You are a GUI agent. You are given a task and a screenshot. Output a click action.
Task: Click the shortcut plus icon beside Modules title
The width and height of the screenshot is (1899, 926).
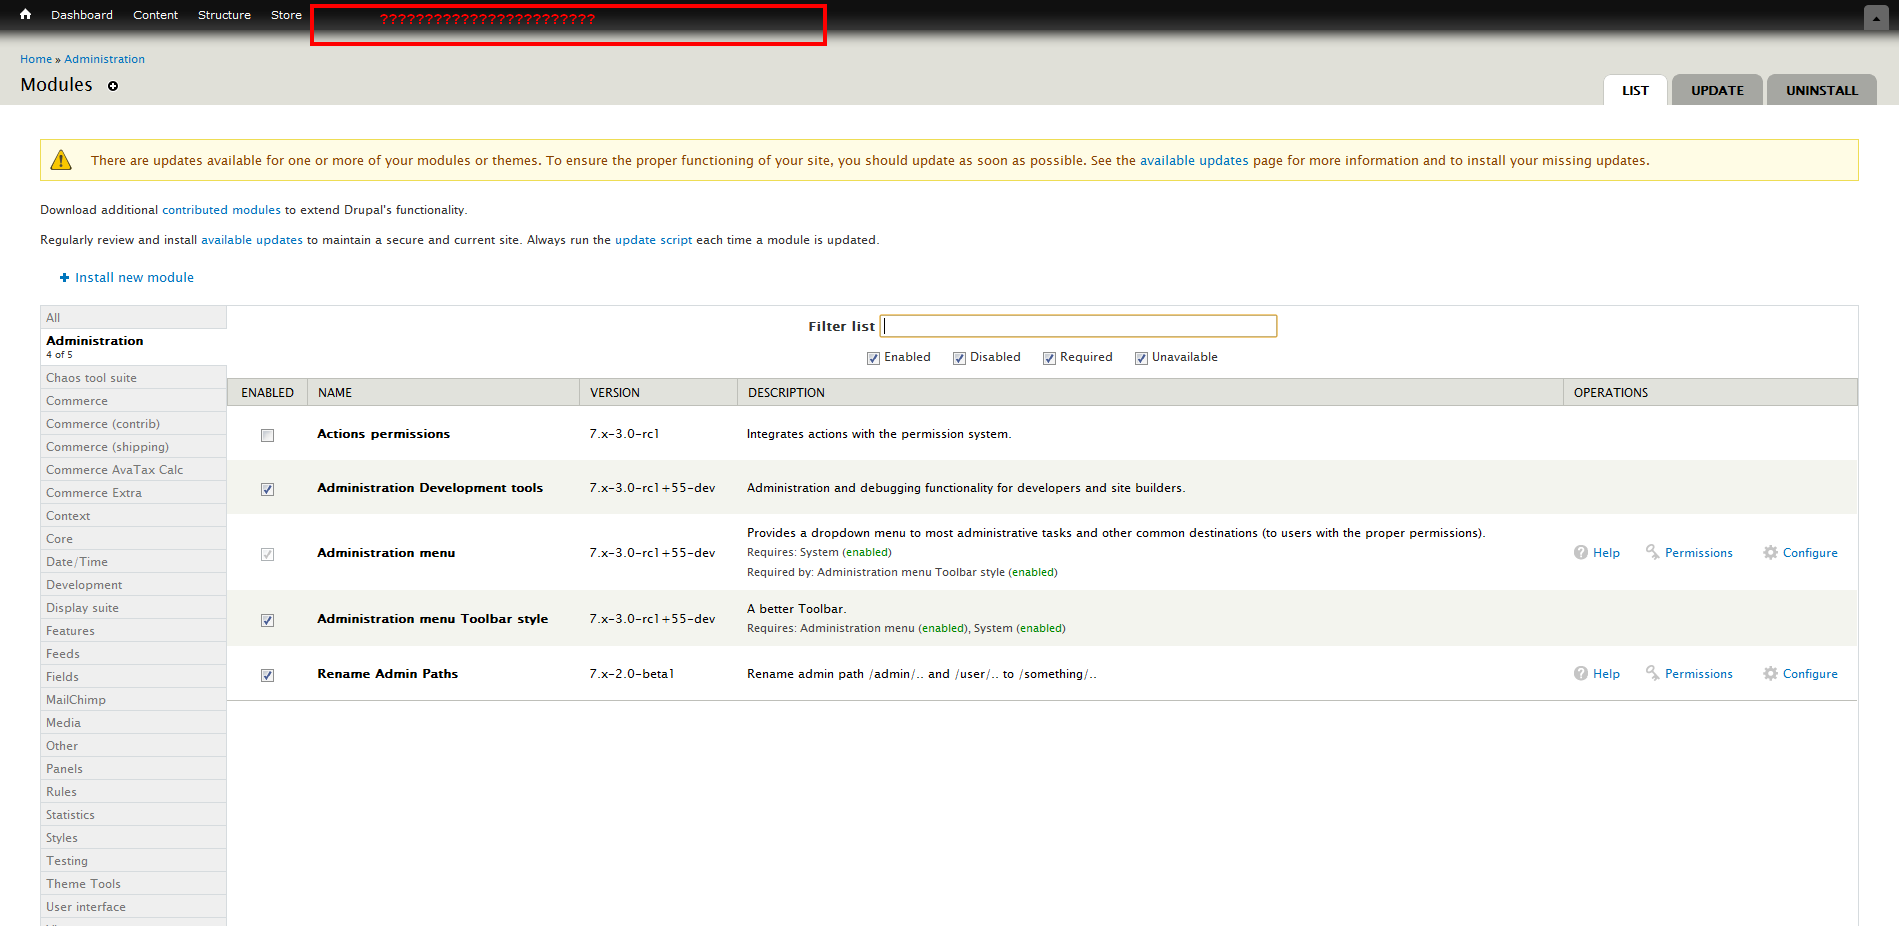(113, 86)
